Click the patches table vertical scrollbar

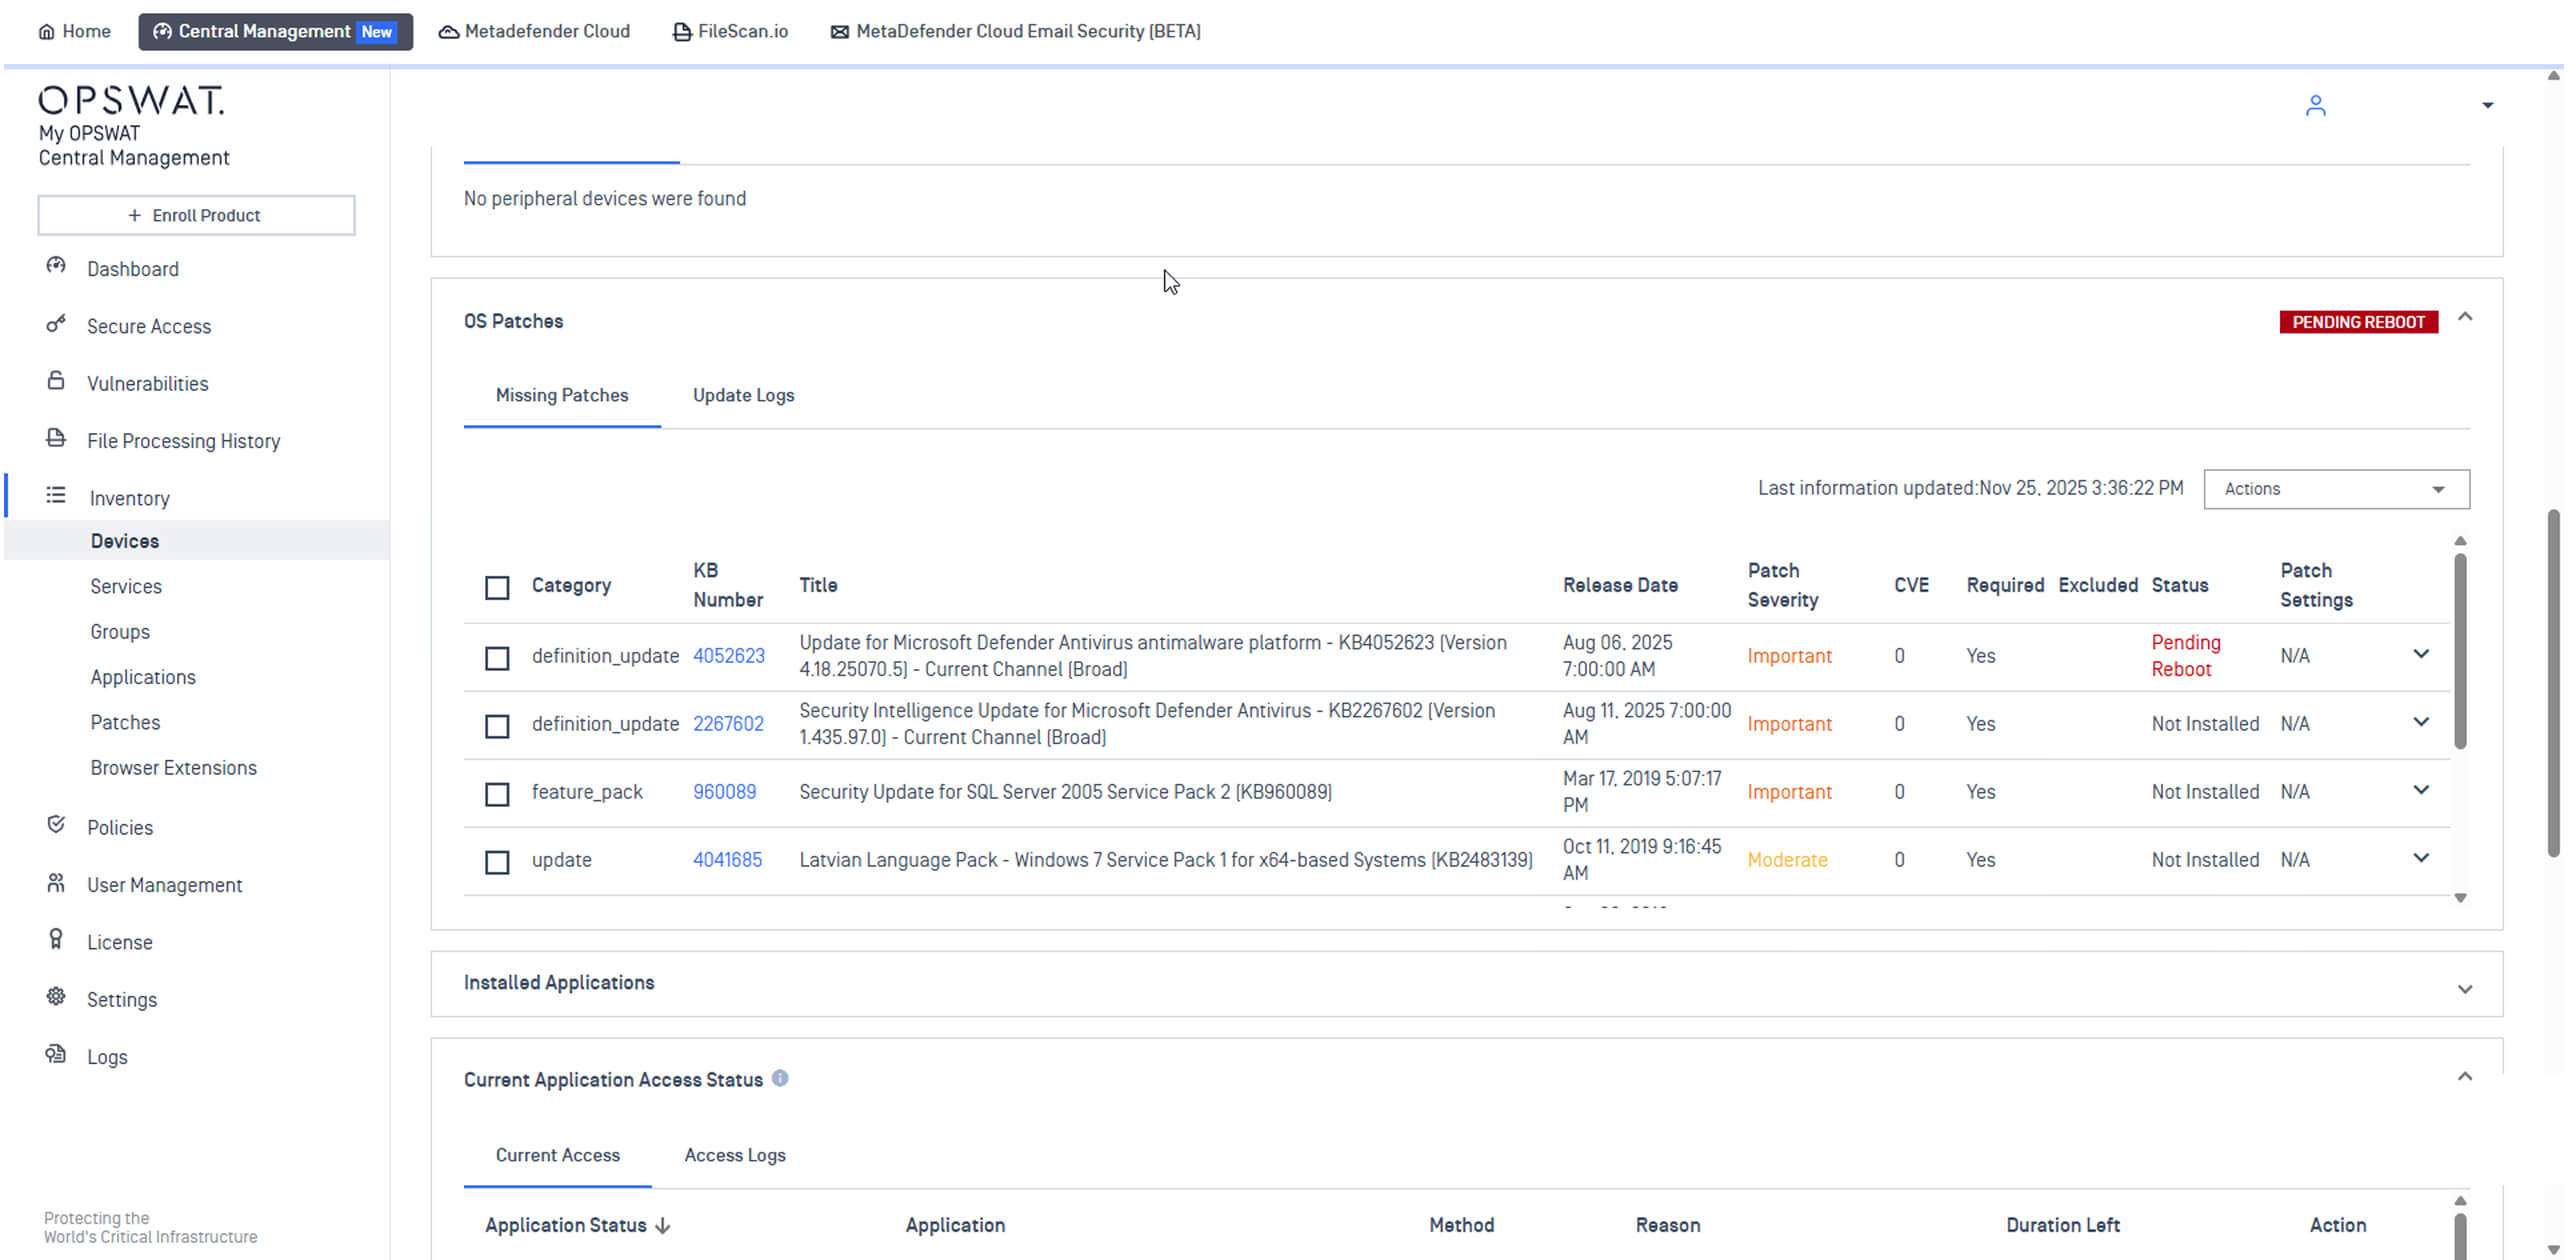coord(2459,650)
